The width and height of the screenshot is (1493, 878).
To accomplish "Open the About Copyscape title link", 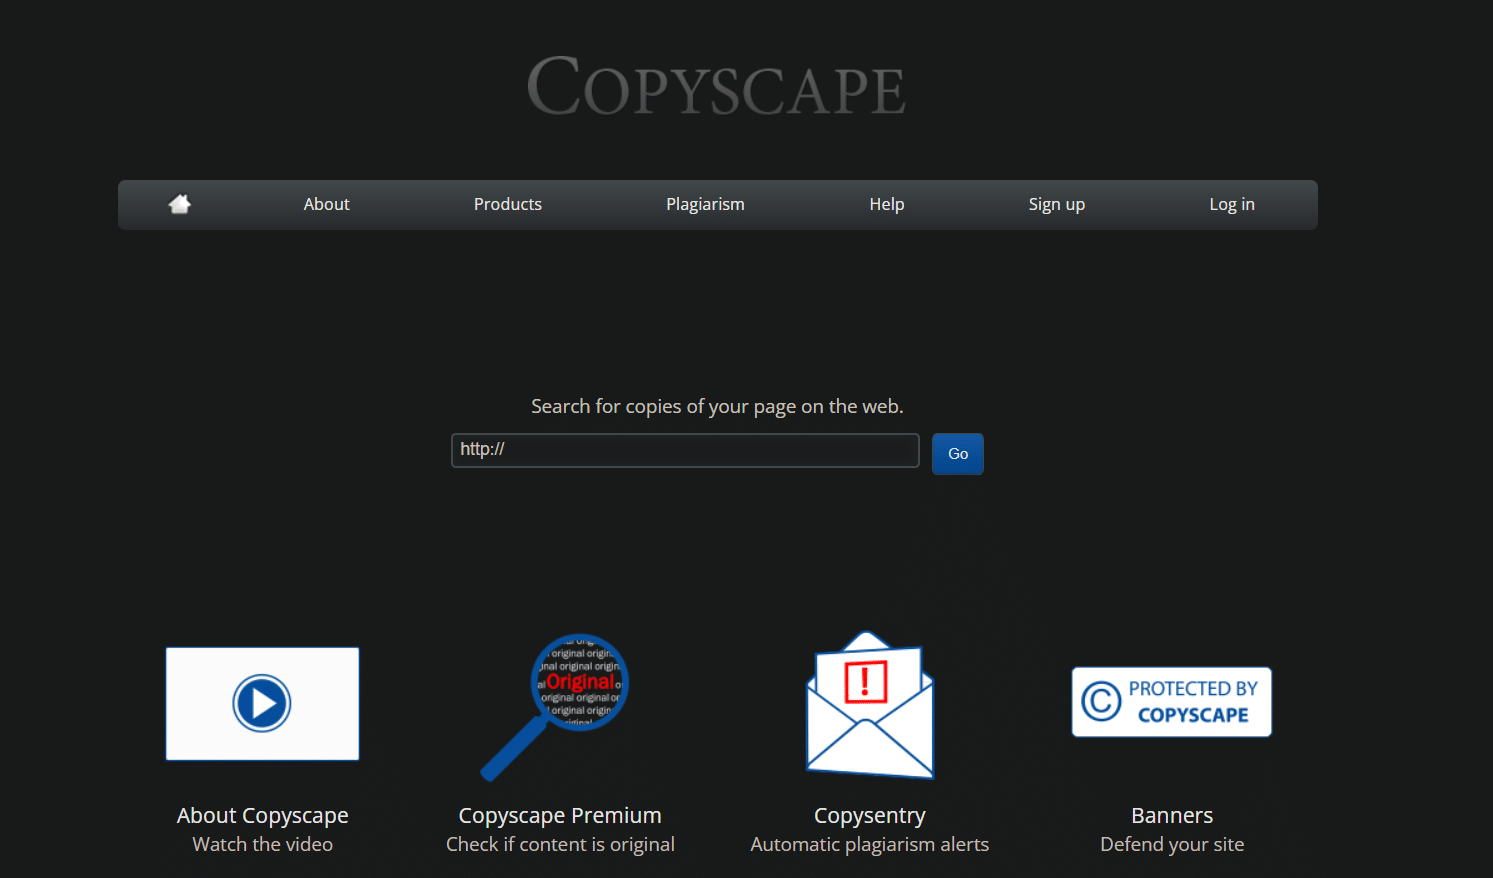I will pyautogui.click(x=263, y=815).
